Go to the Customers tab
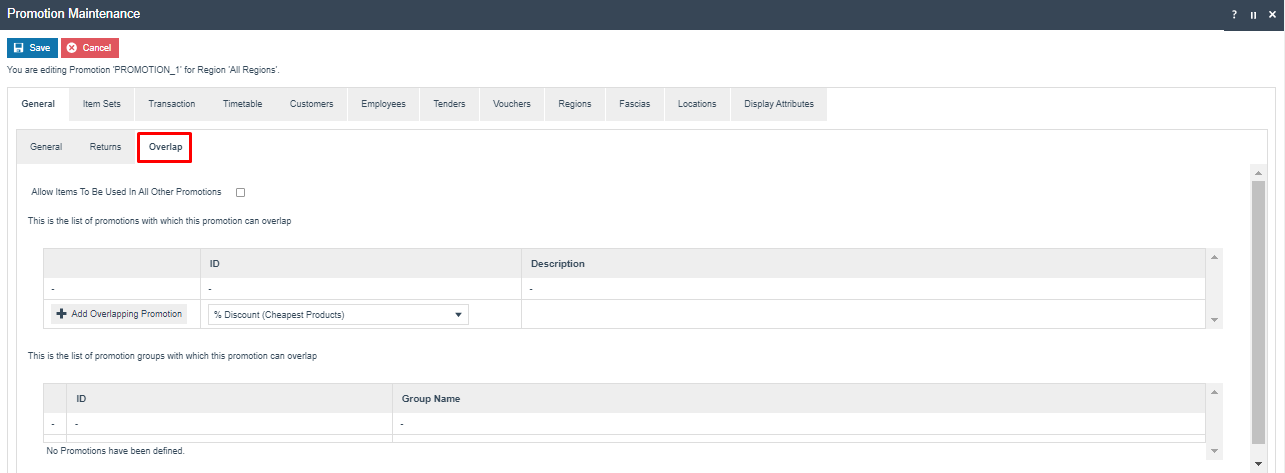1285x473 pixels. click(x=312, y=104)
